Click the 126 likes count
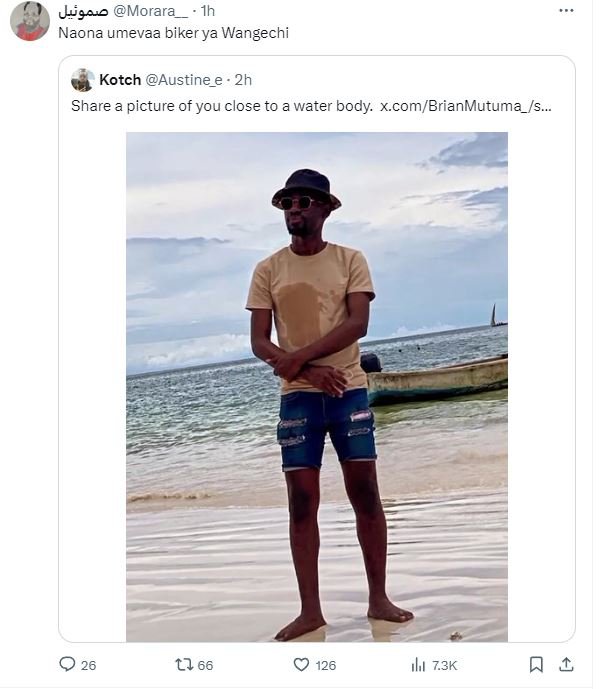 (x=325, y=666)
